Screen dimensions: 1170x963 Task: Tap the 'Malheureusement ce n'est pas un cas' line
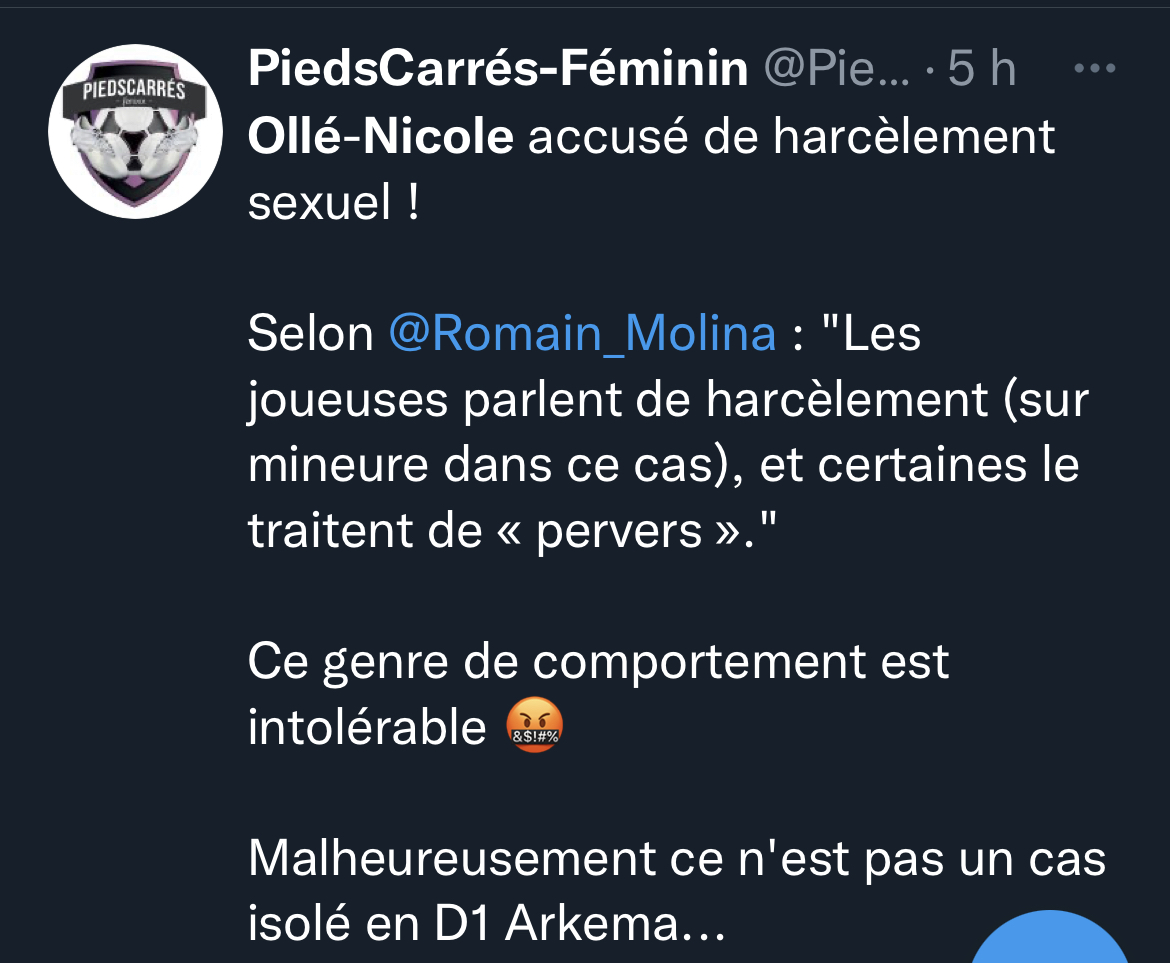(x=677, y=858)
